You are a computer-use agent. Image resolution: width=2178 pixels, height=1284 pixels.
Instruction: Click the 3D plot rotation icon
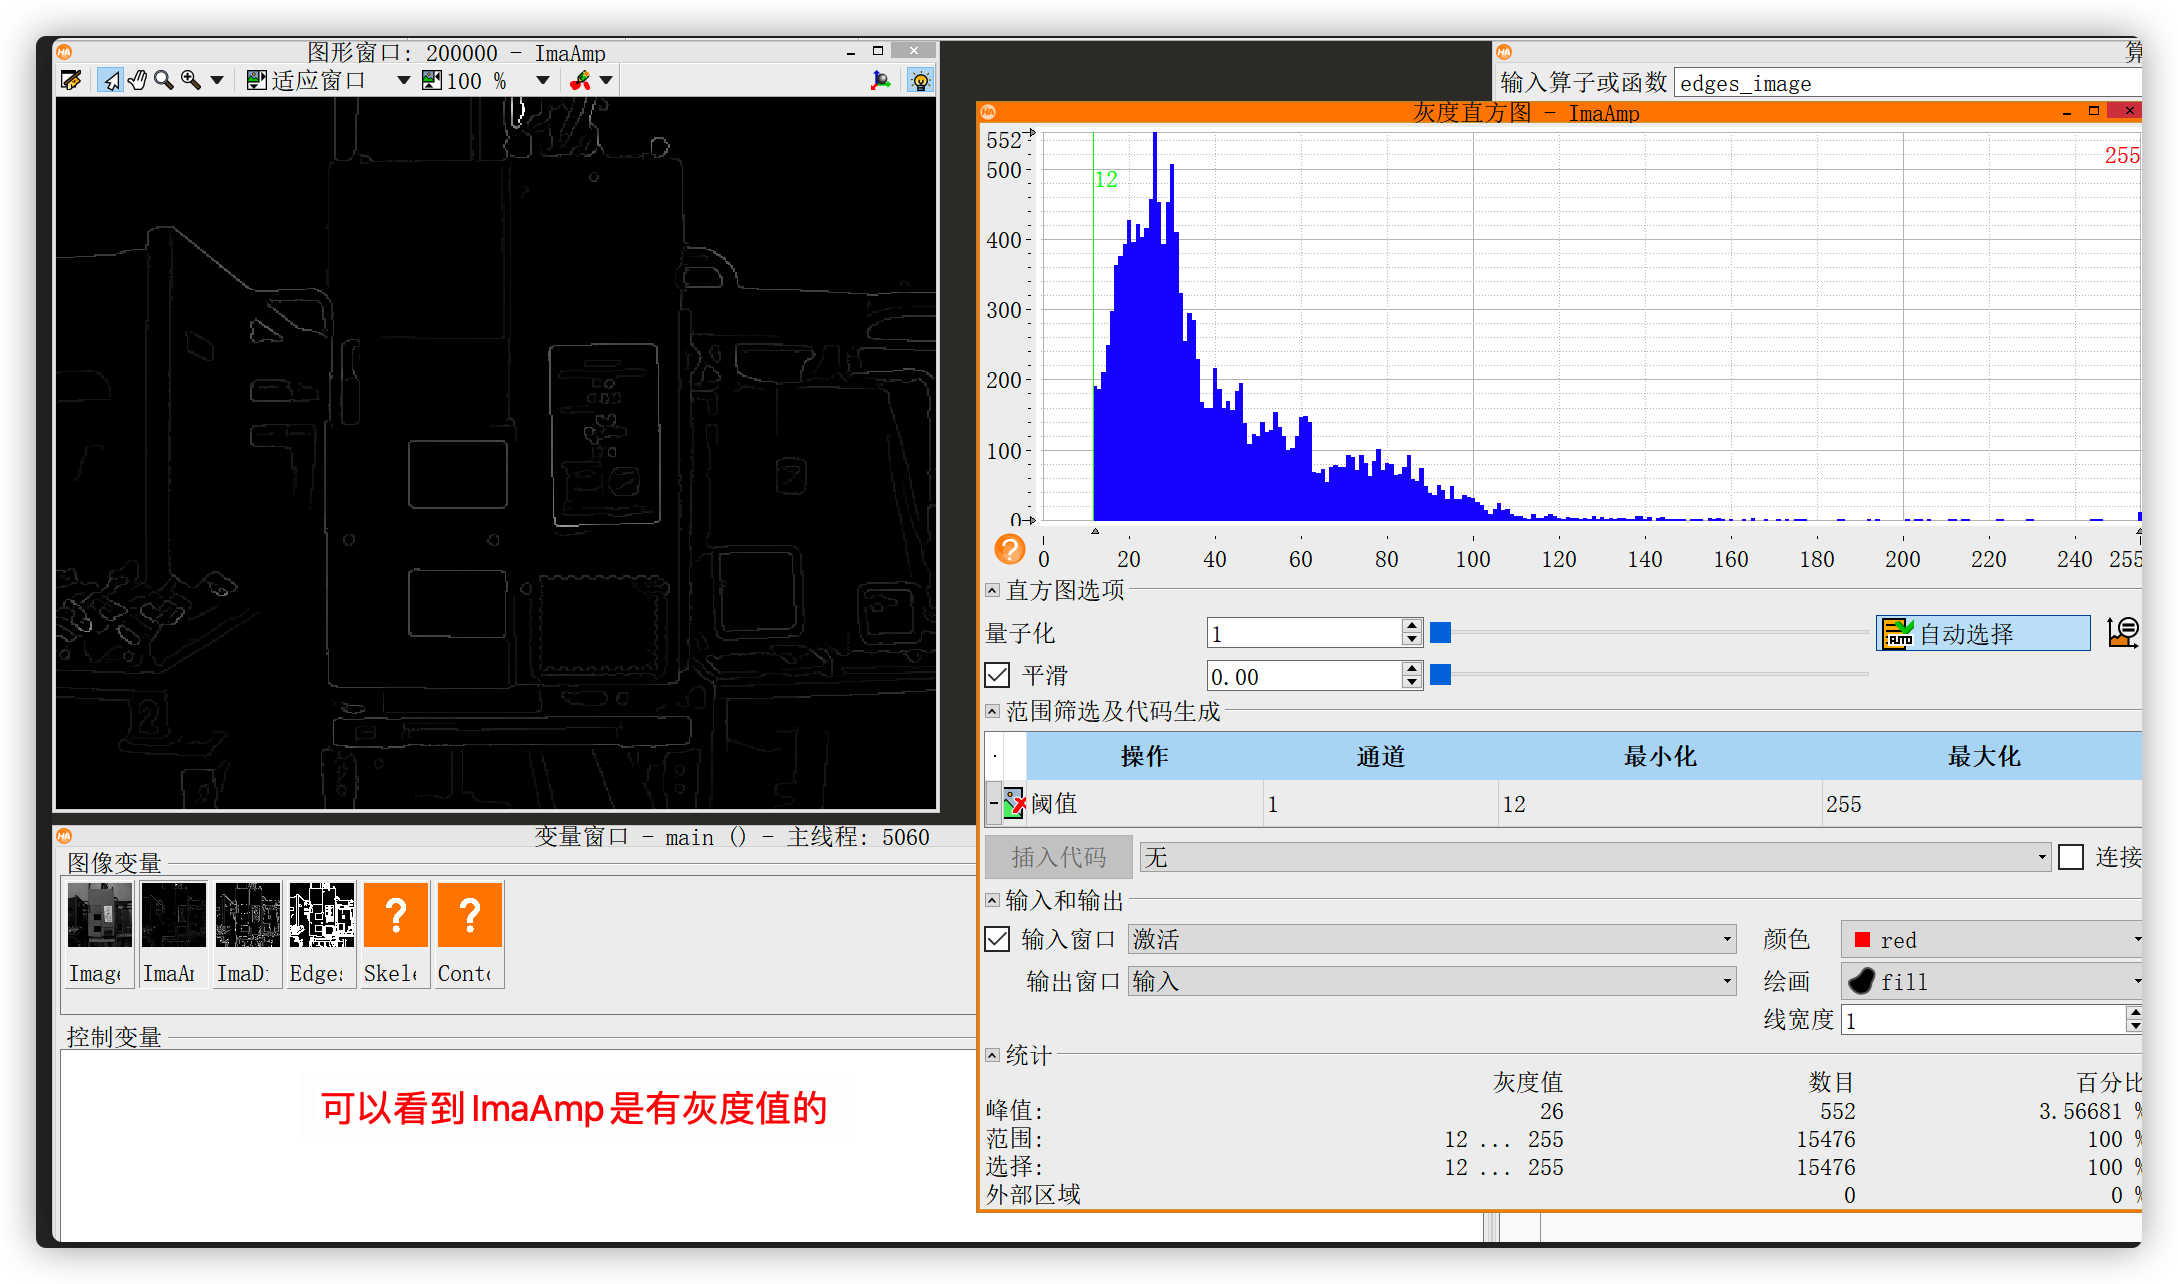[881, 80]
